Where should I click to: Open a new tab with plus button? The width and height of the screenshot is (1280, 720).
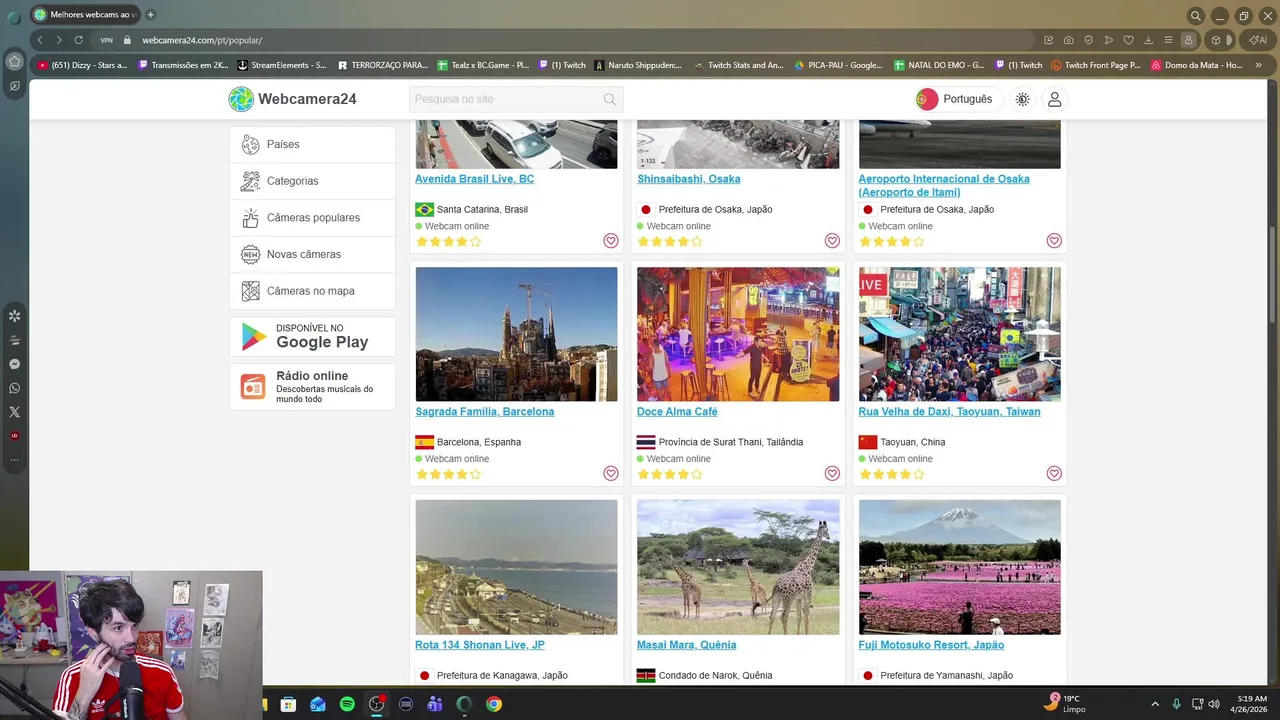[x=150, y=15]
